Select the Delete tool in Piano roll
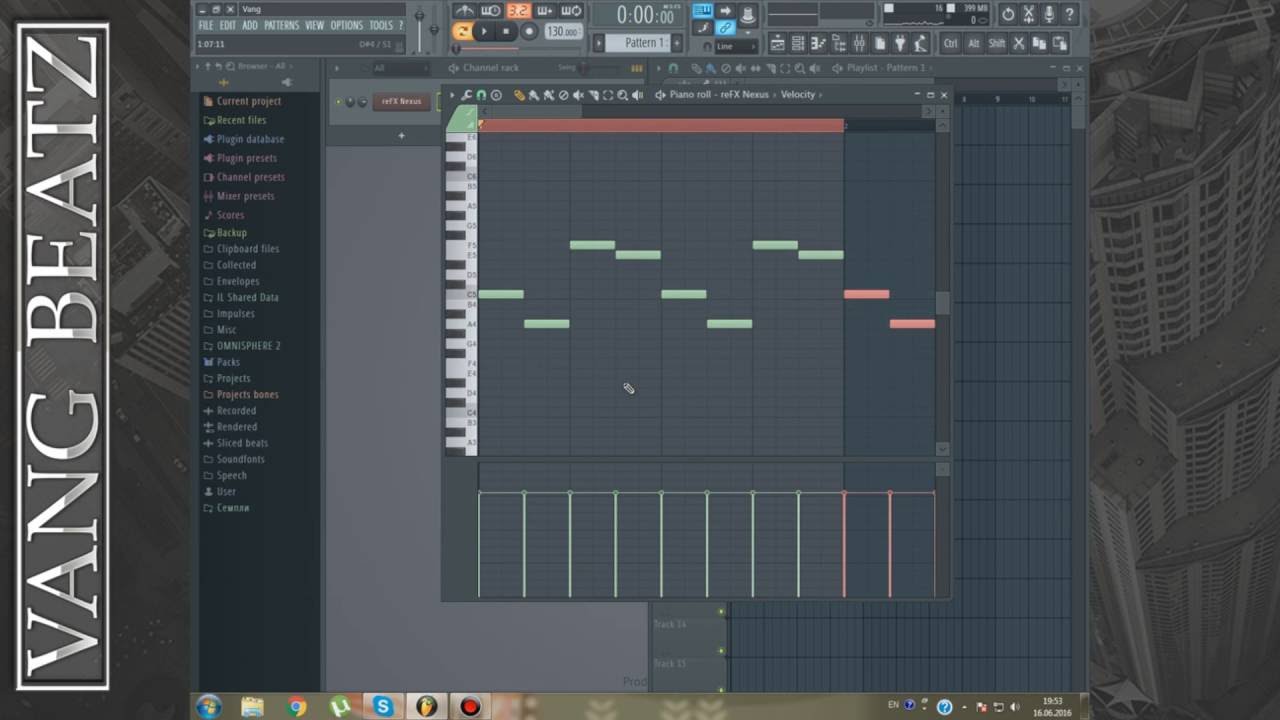 tap(563, 95)
